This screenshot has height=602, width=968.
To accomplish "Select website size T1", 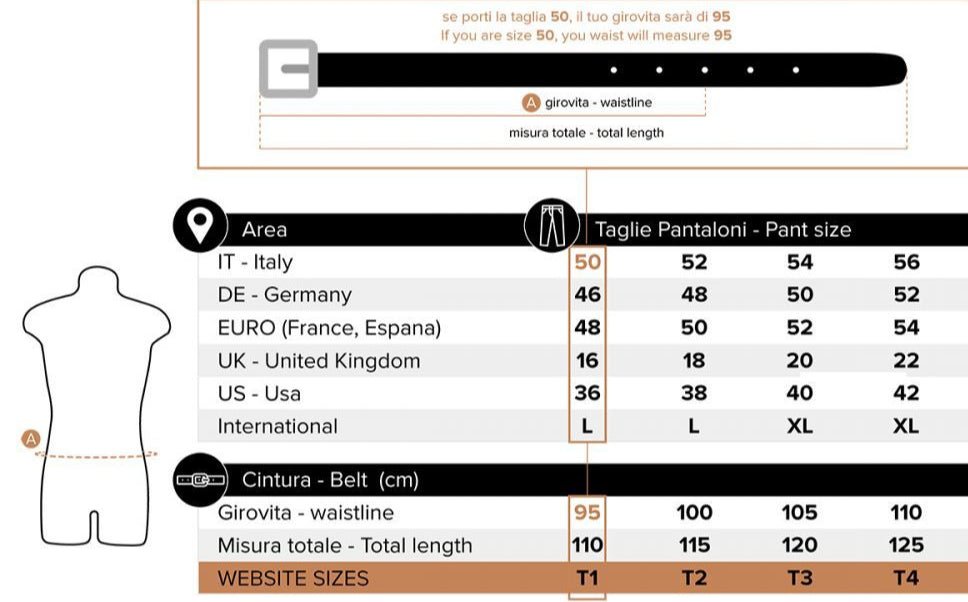I will click(587, 578).
